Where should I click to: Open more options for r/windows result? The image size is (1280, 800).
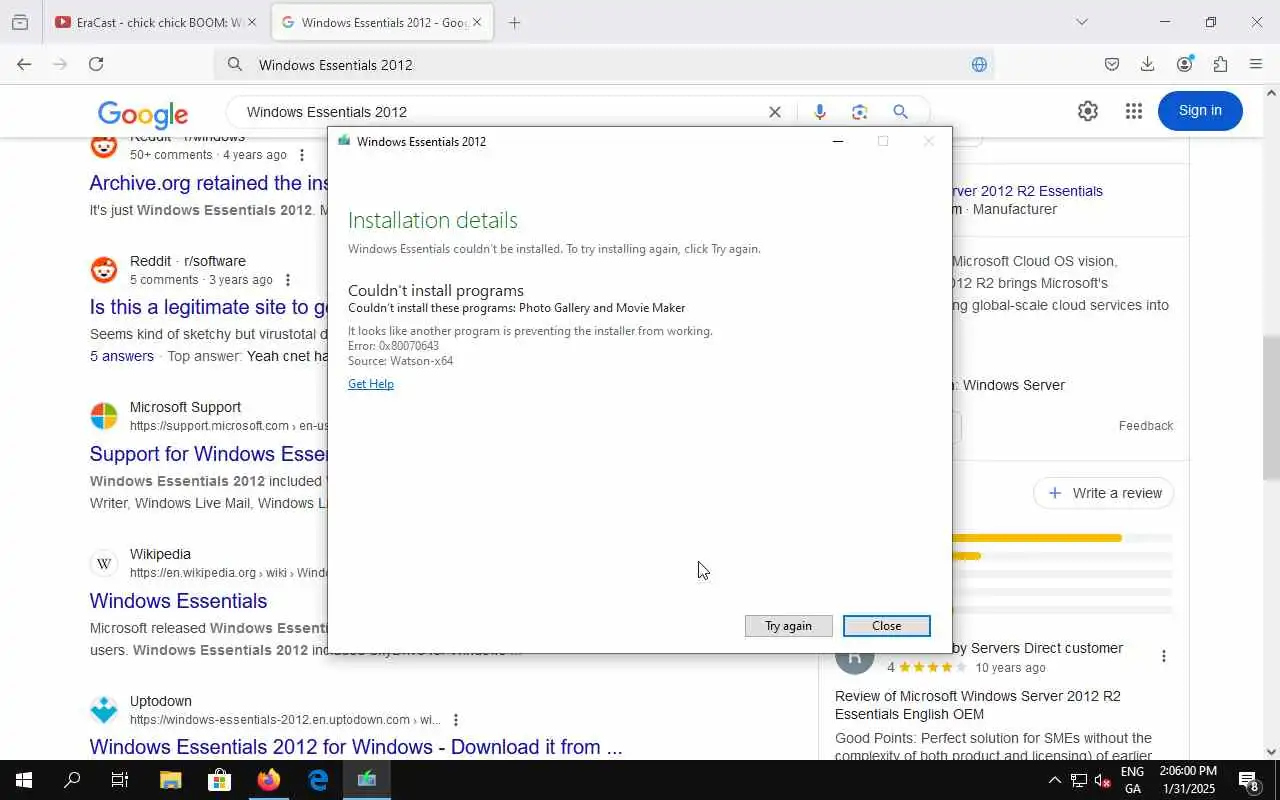click(x=302, y=155)
